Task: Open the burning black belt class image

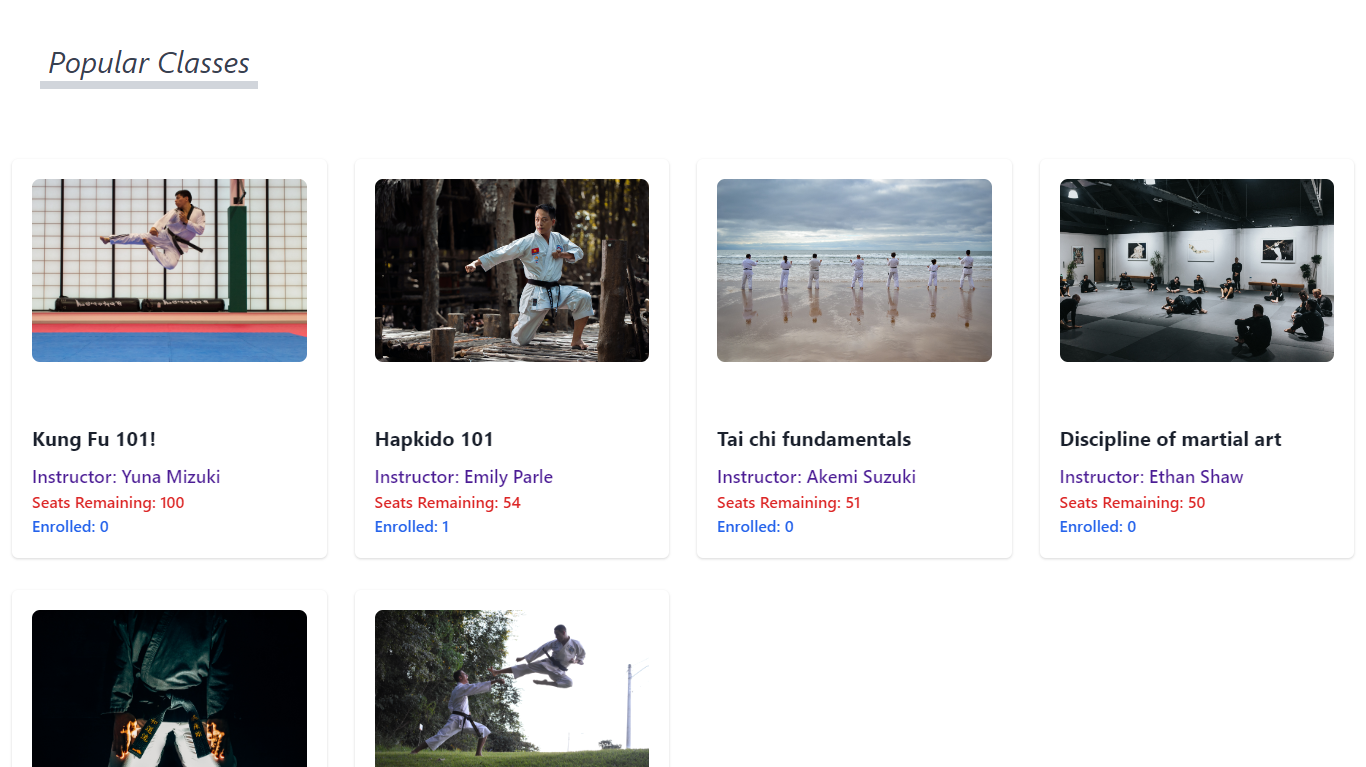Action: tap(169, 688)
